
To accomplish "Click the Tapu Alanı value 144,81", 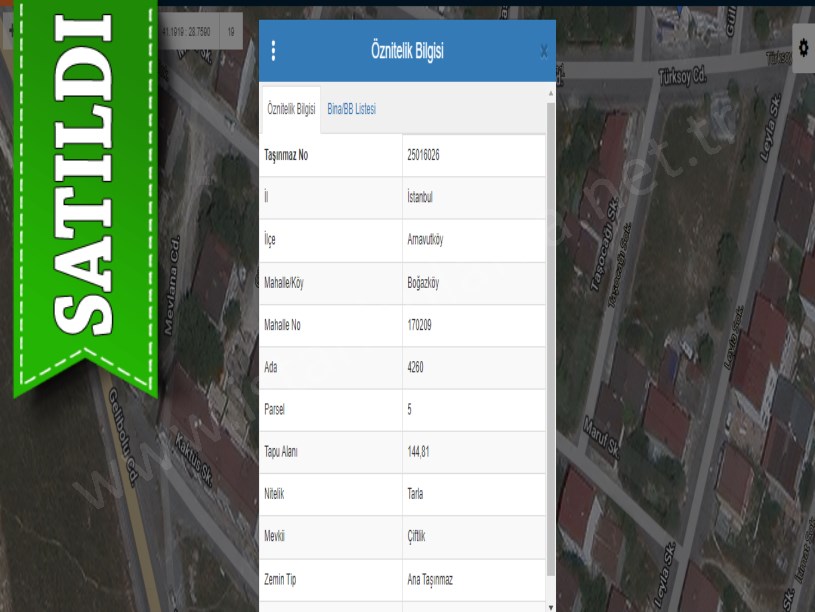I will click(x=418, y=452).
